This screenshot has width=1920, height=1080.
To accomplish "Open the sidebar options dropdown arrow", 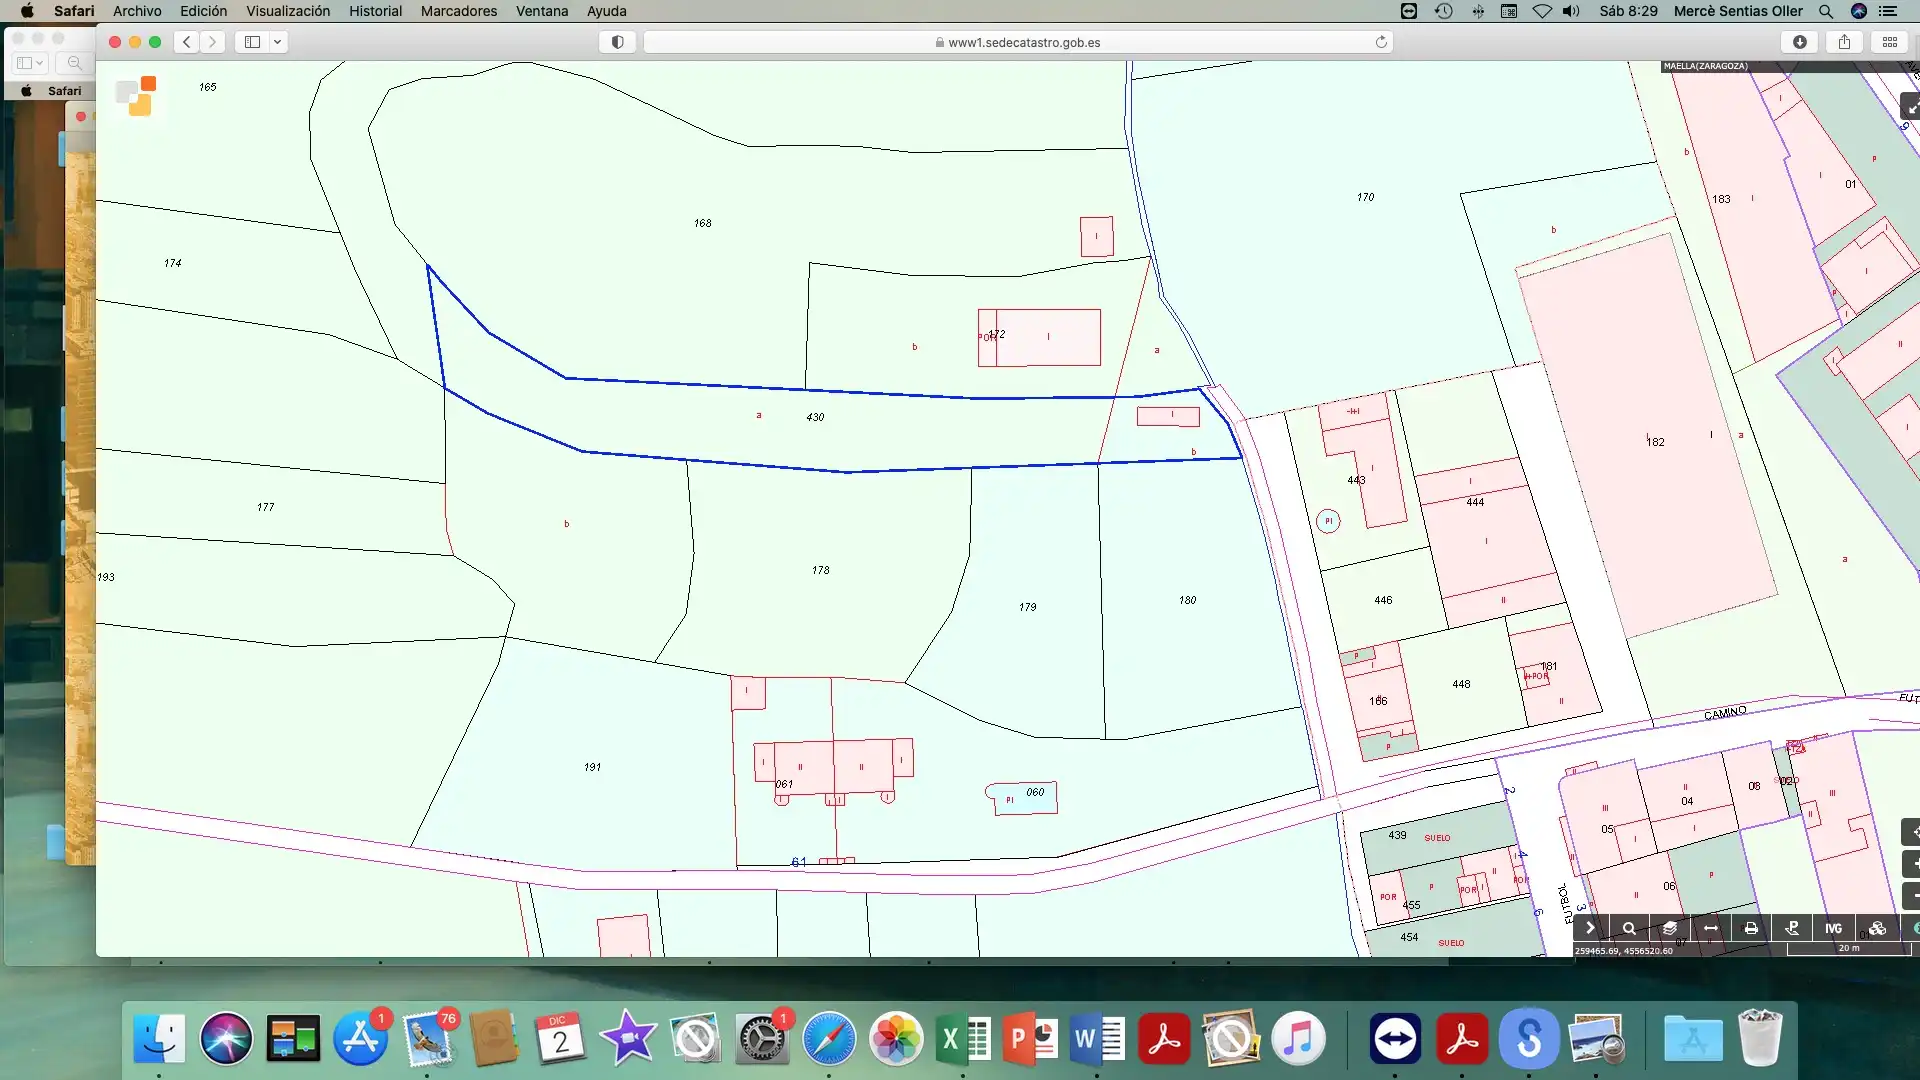I will click(278, 42).
